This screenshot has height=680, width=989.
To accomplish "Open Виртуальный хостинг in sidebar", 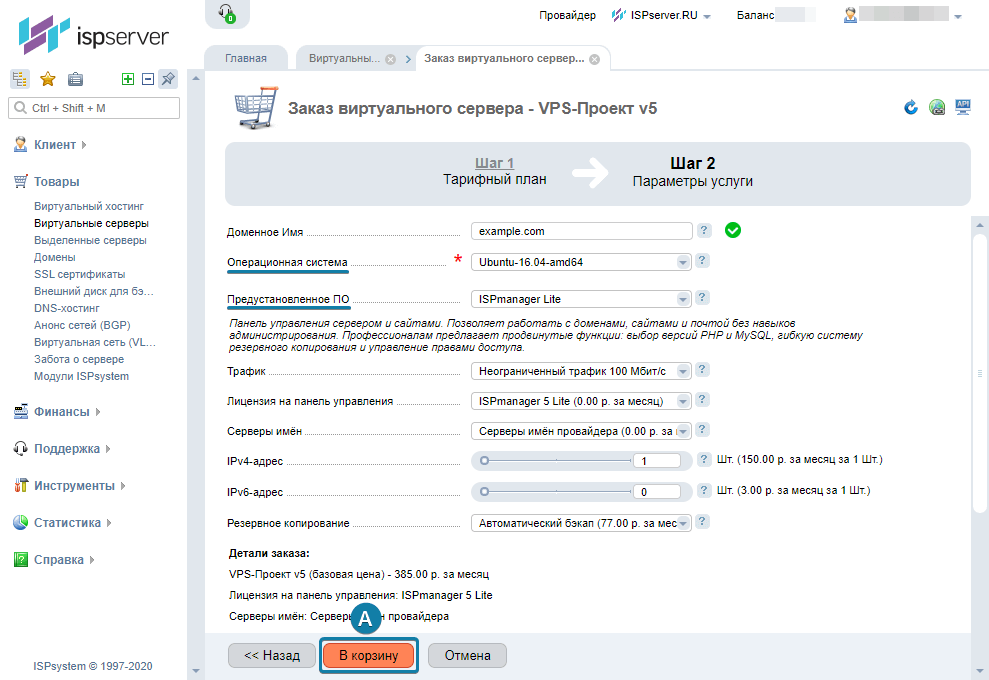I will 89,206.
